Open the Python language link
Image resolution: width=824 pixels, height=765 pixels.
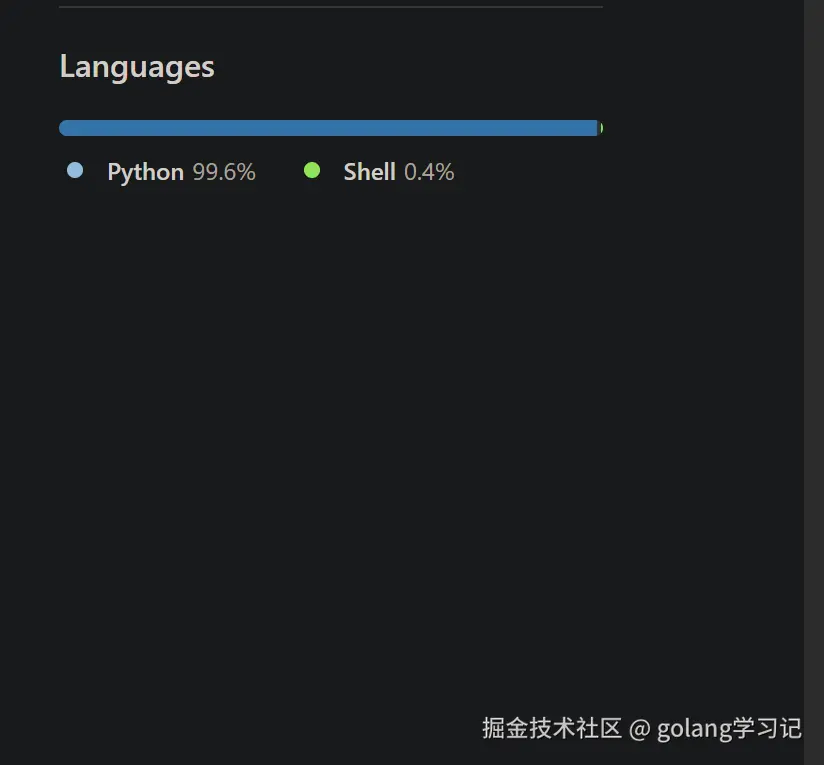tap(146, 172)
